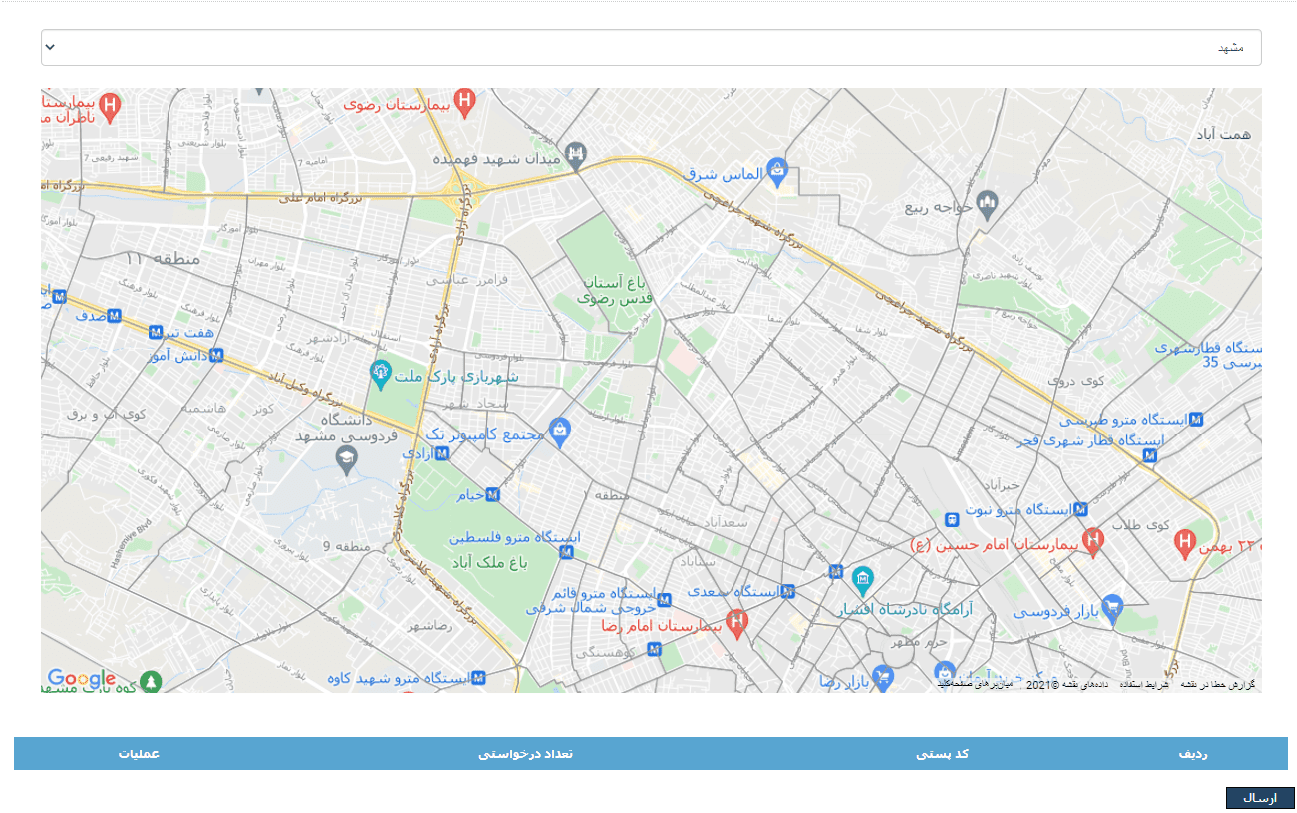Click the تعداد درخواستی column header
Viewport: 1297px width, 813px height.
coord(525,754)
